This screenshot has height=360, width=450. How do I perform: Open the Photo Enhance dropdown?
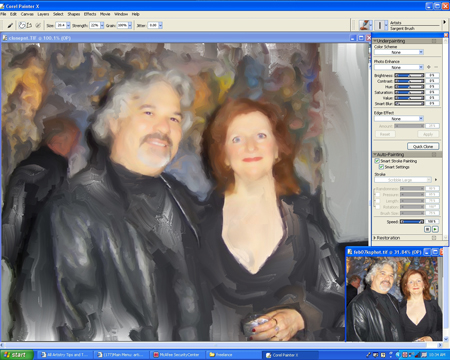(399, 67)
